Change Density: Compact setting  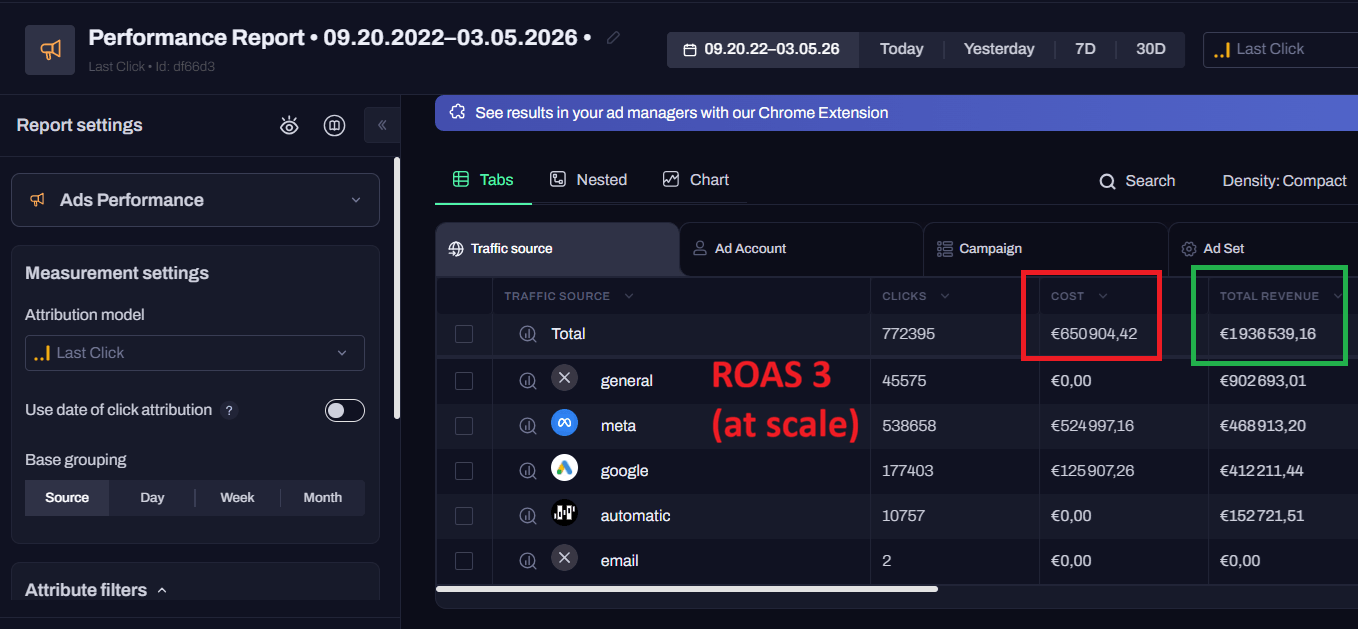click(1284, 181)
